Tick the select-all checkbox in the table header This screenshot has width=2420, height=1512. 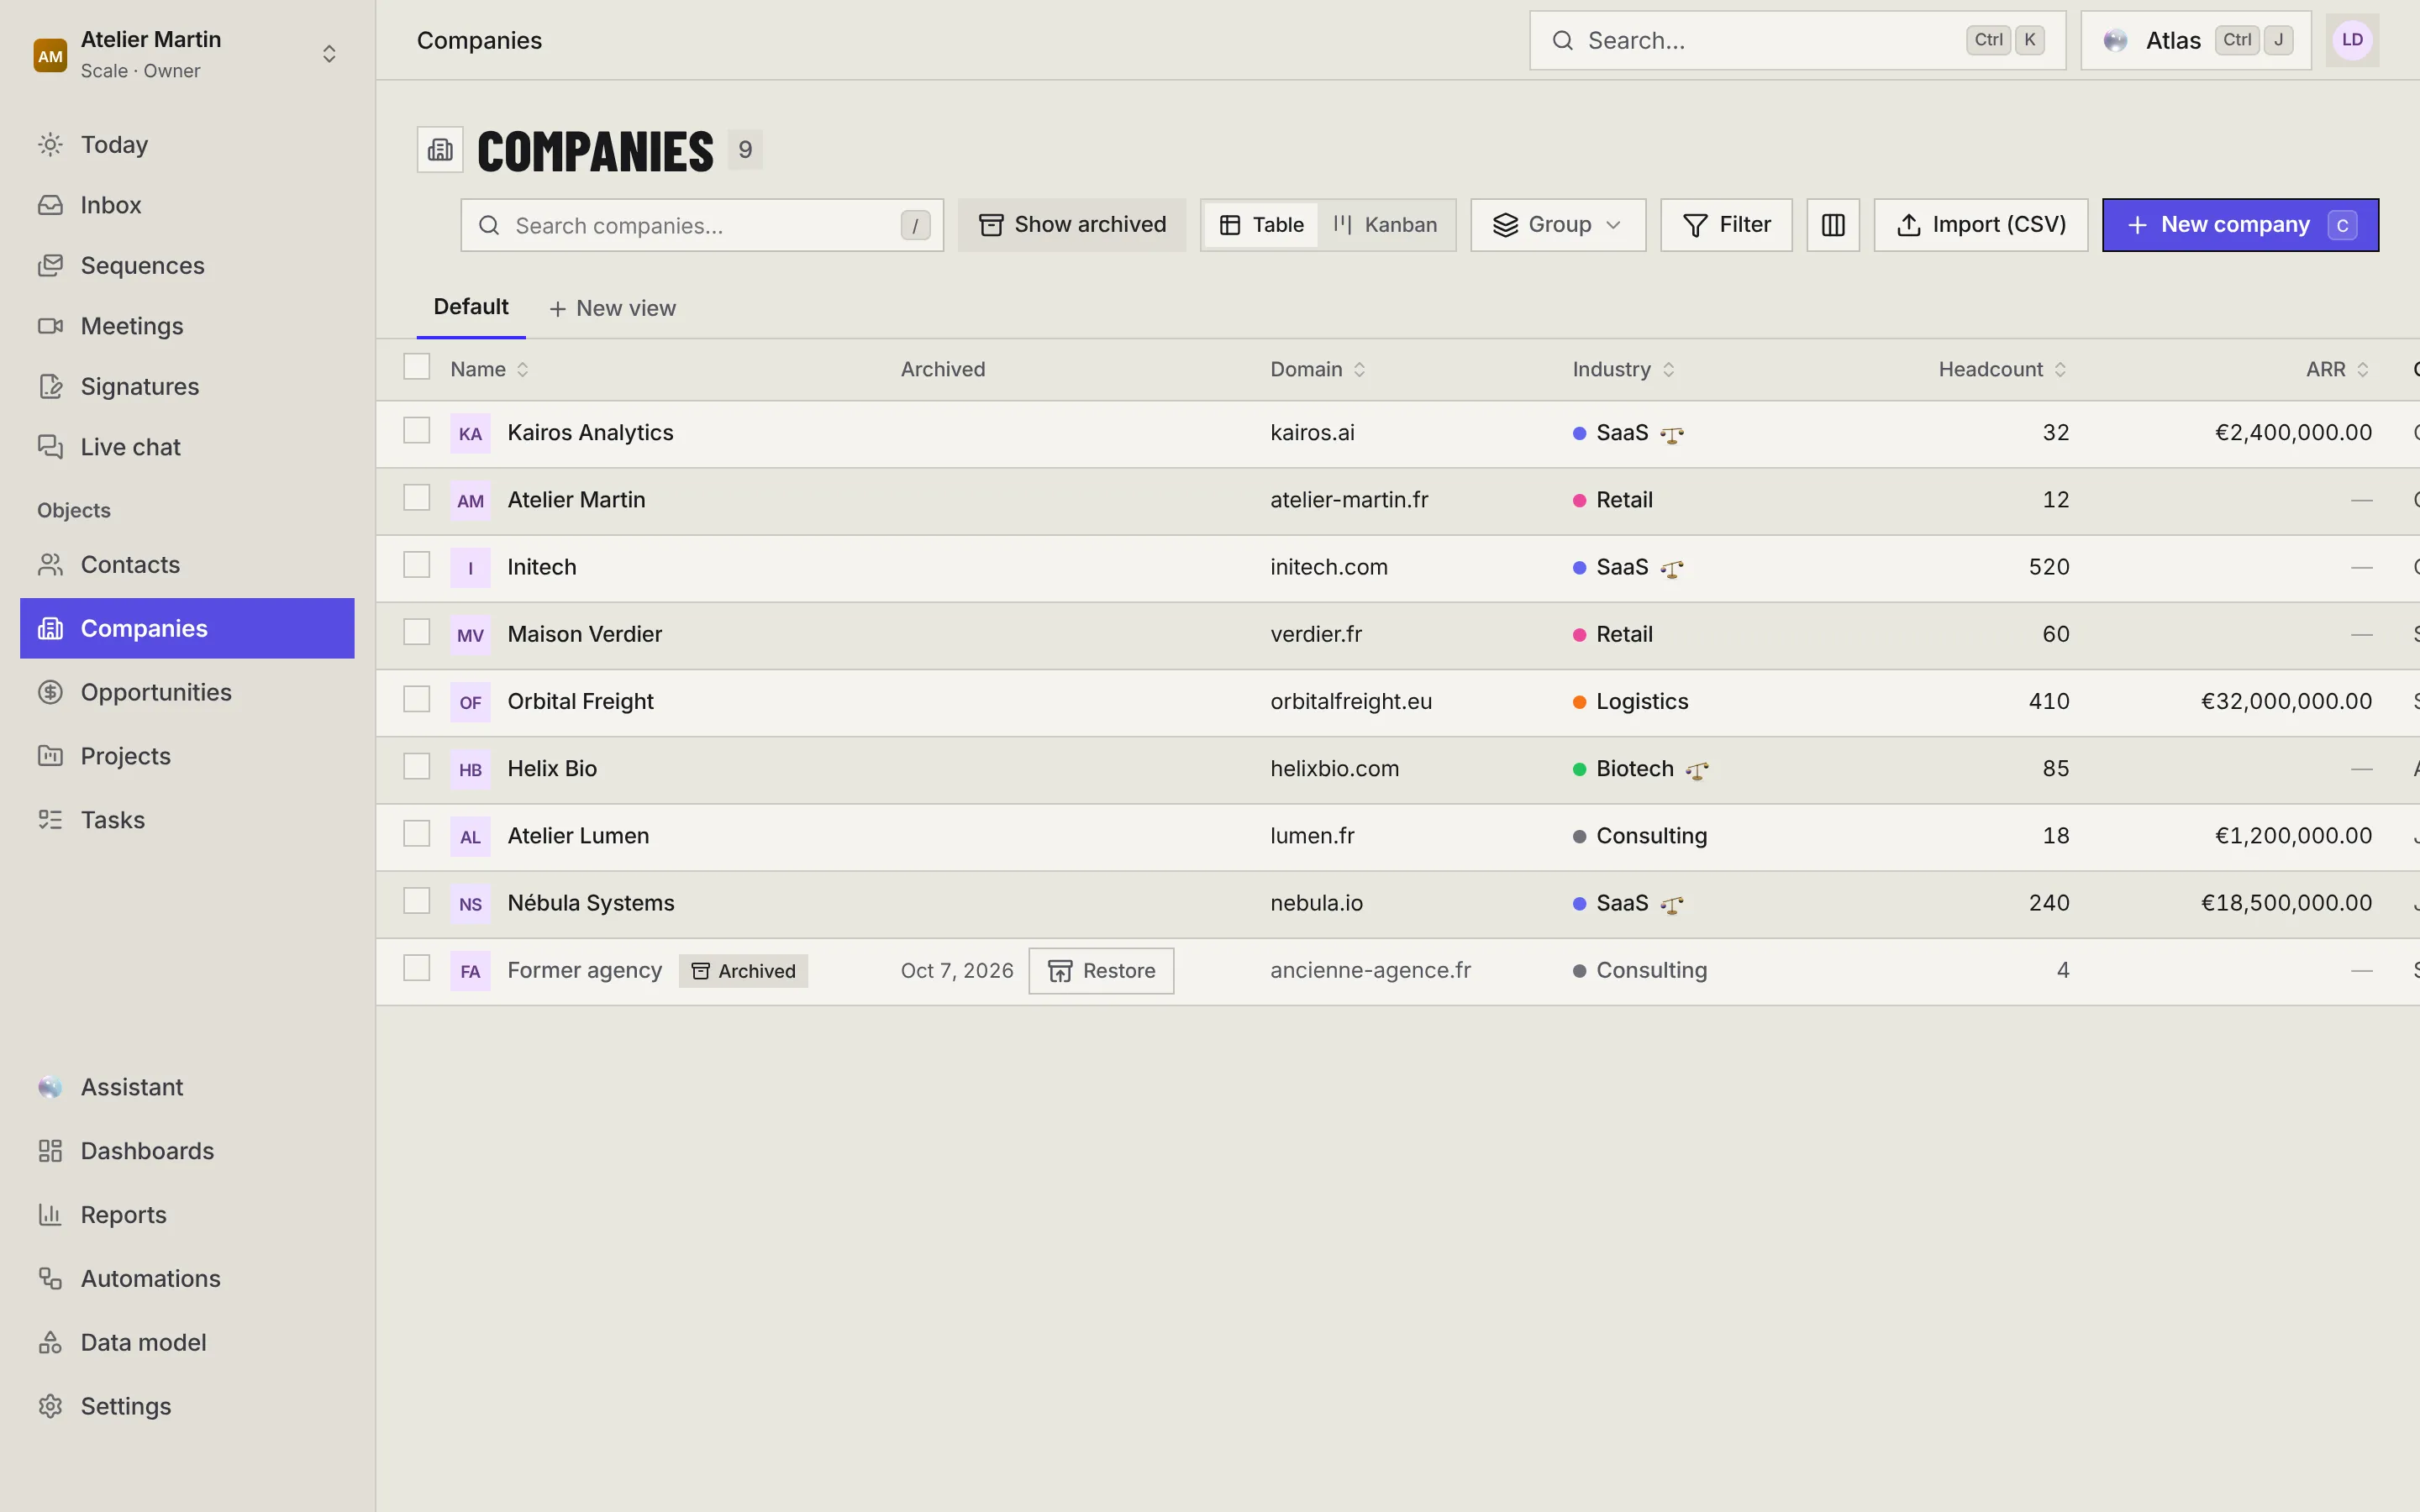point(416,367)
